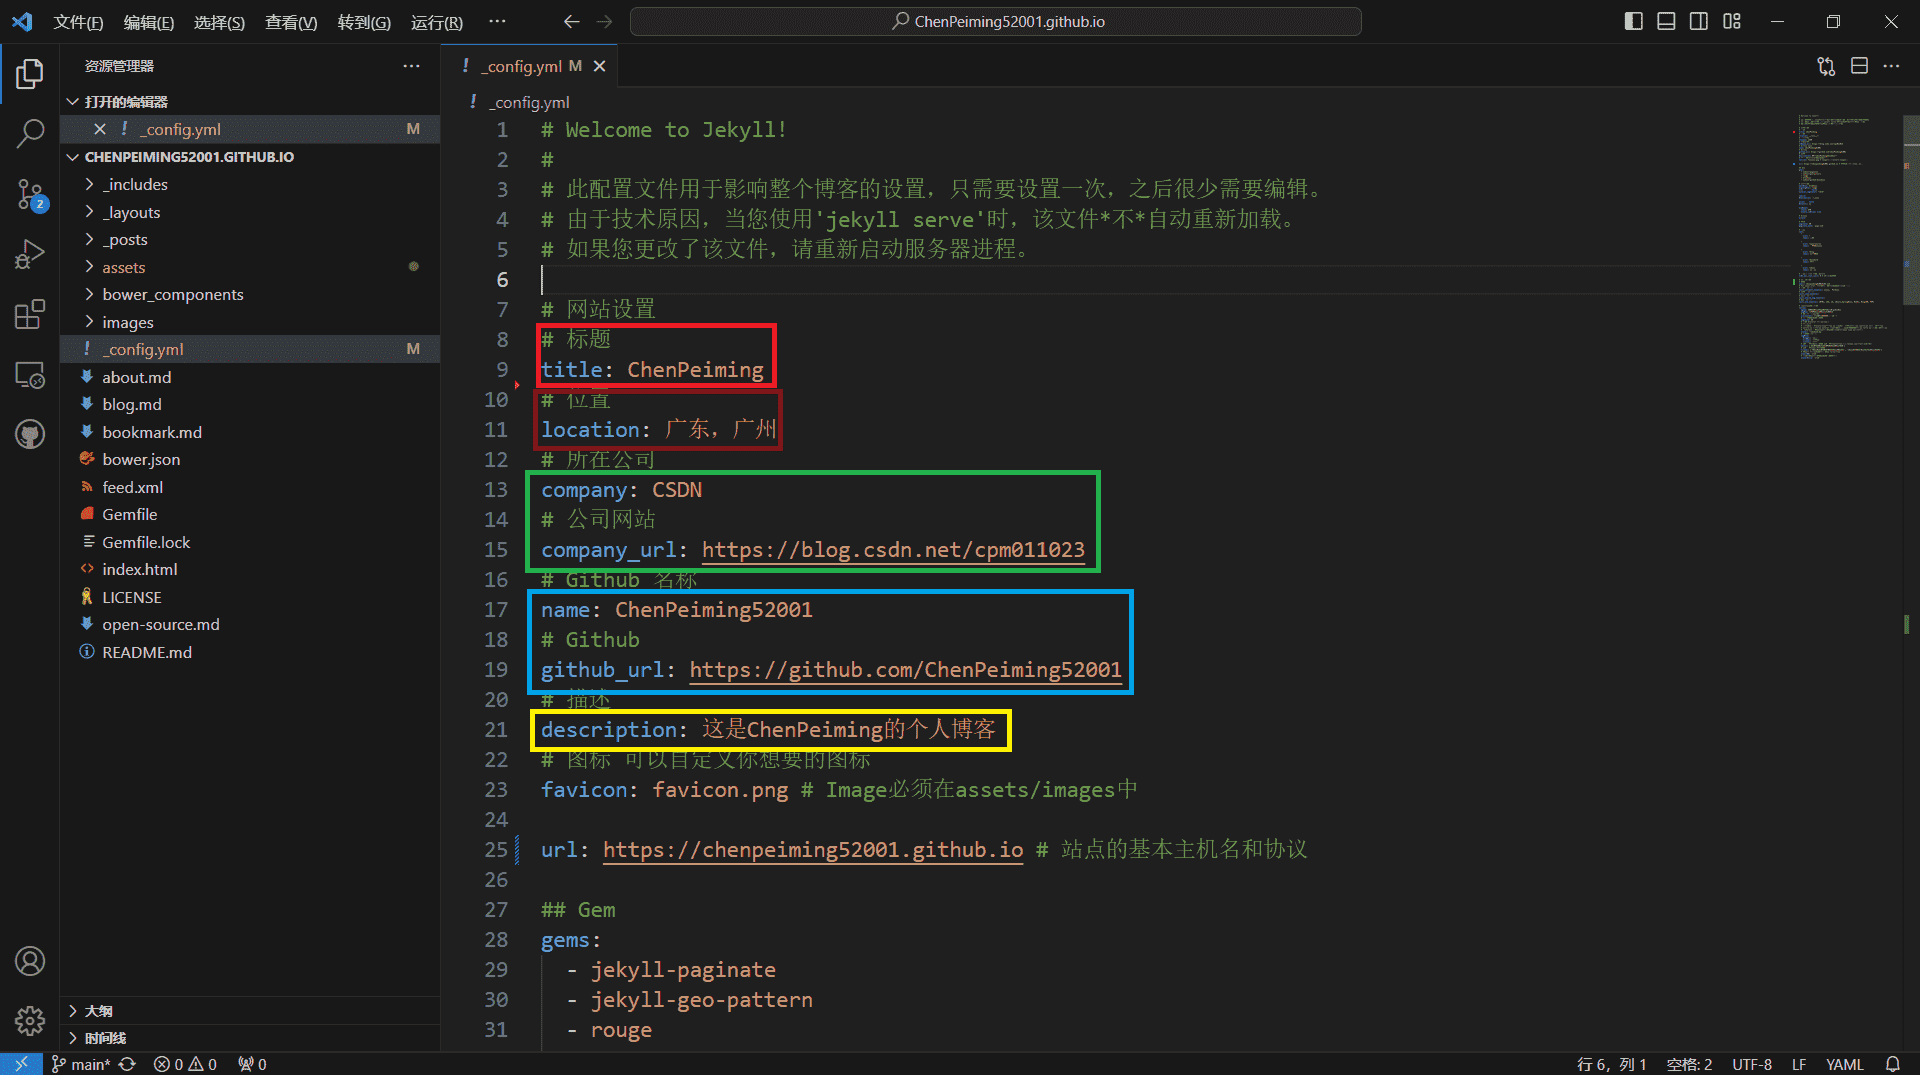Image resolution: width=1920 pixels, height=1075 pixels.
Task: Open the 文件(F) menu
Action: [x=78, y=22]
